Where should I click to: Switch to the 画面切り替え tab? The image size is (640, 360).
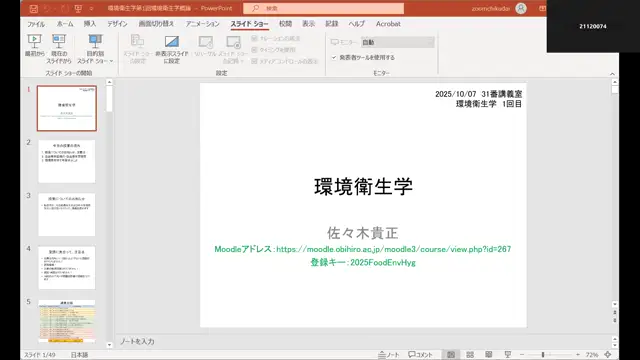coord(156,24)
